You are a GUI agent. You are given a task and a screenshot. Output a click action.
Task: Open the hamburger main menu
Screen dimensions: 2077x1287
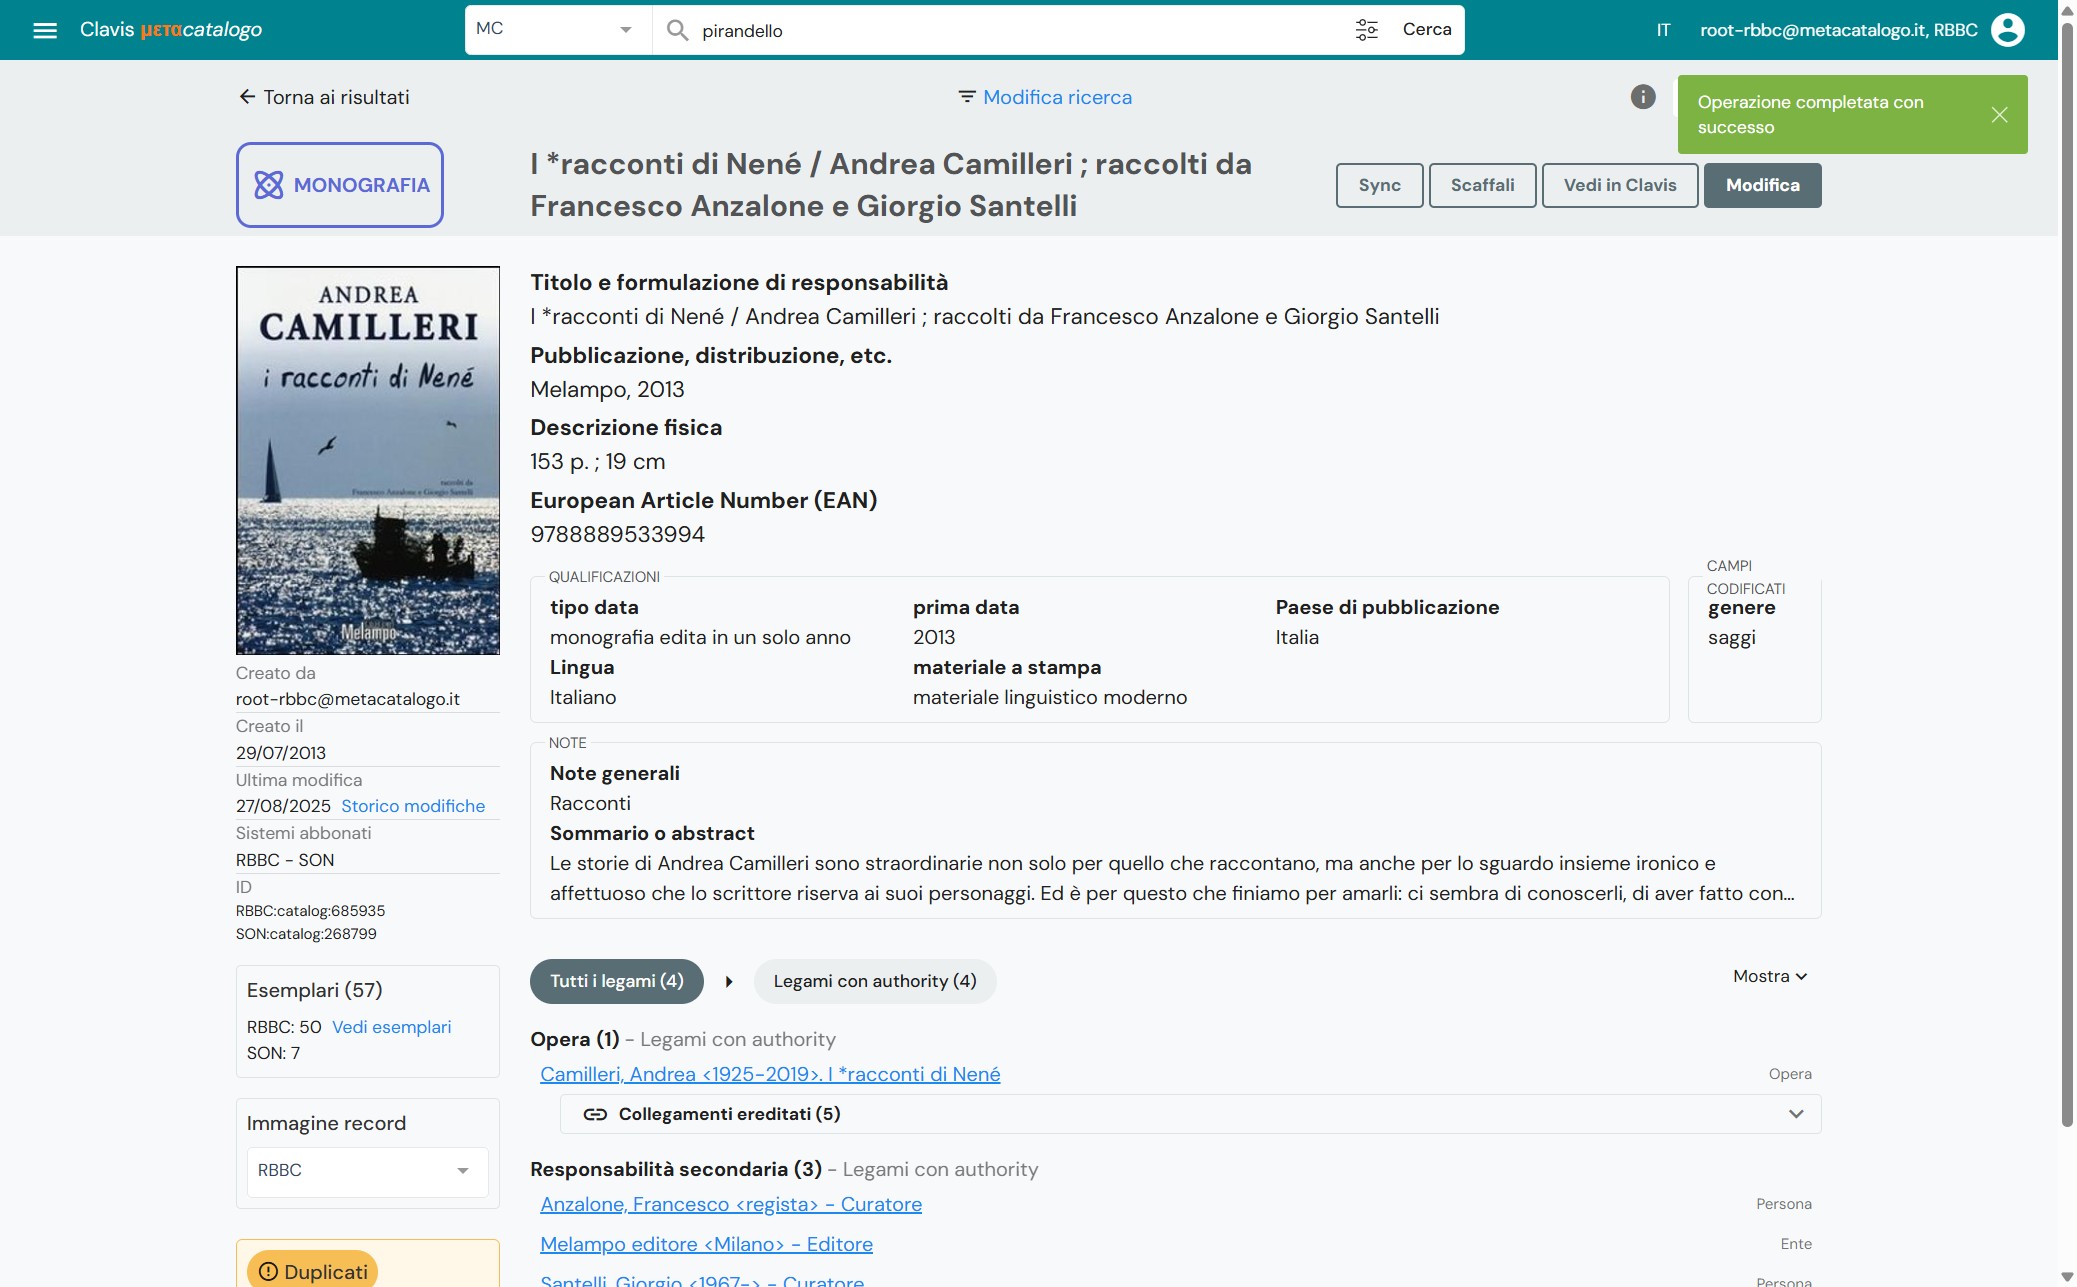[x=44, y=30]
